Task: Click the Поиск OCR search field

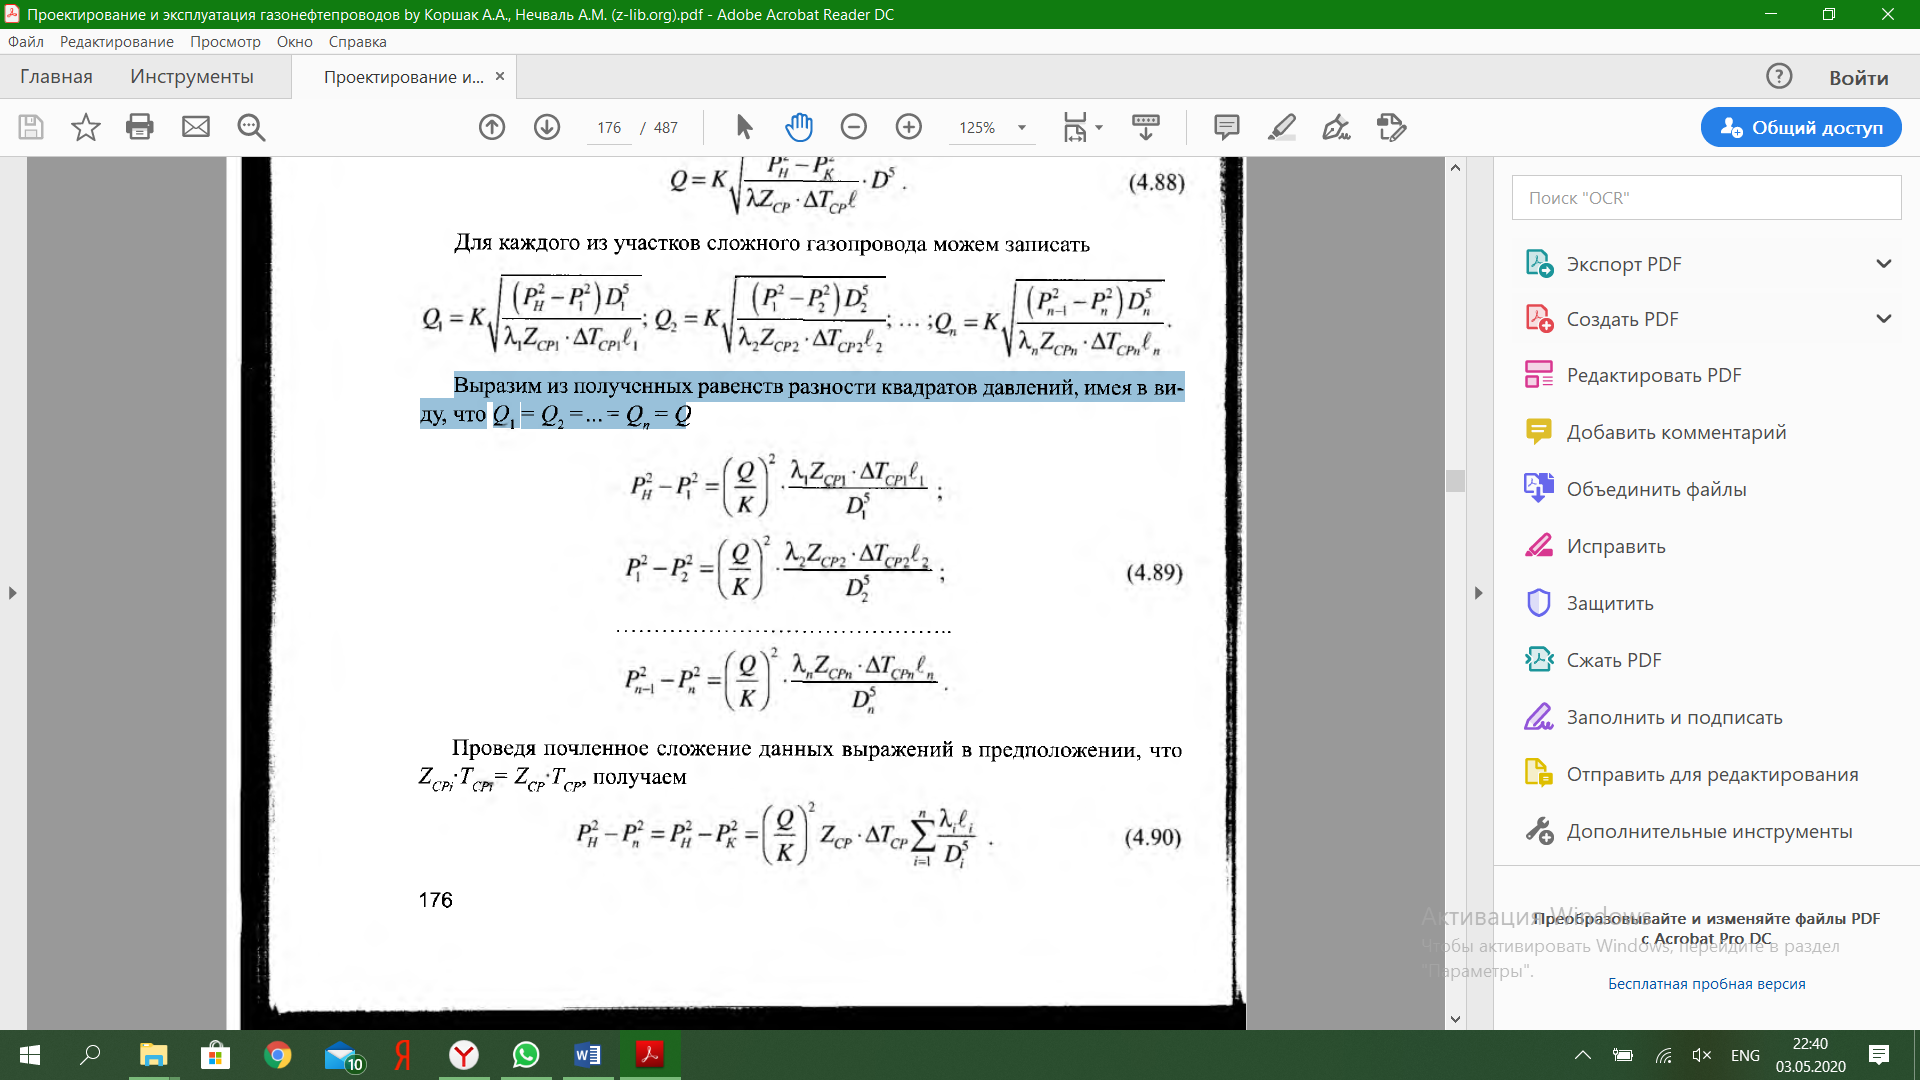Action: [1706, 198]
